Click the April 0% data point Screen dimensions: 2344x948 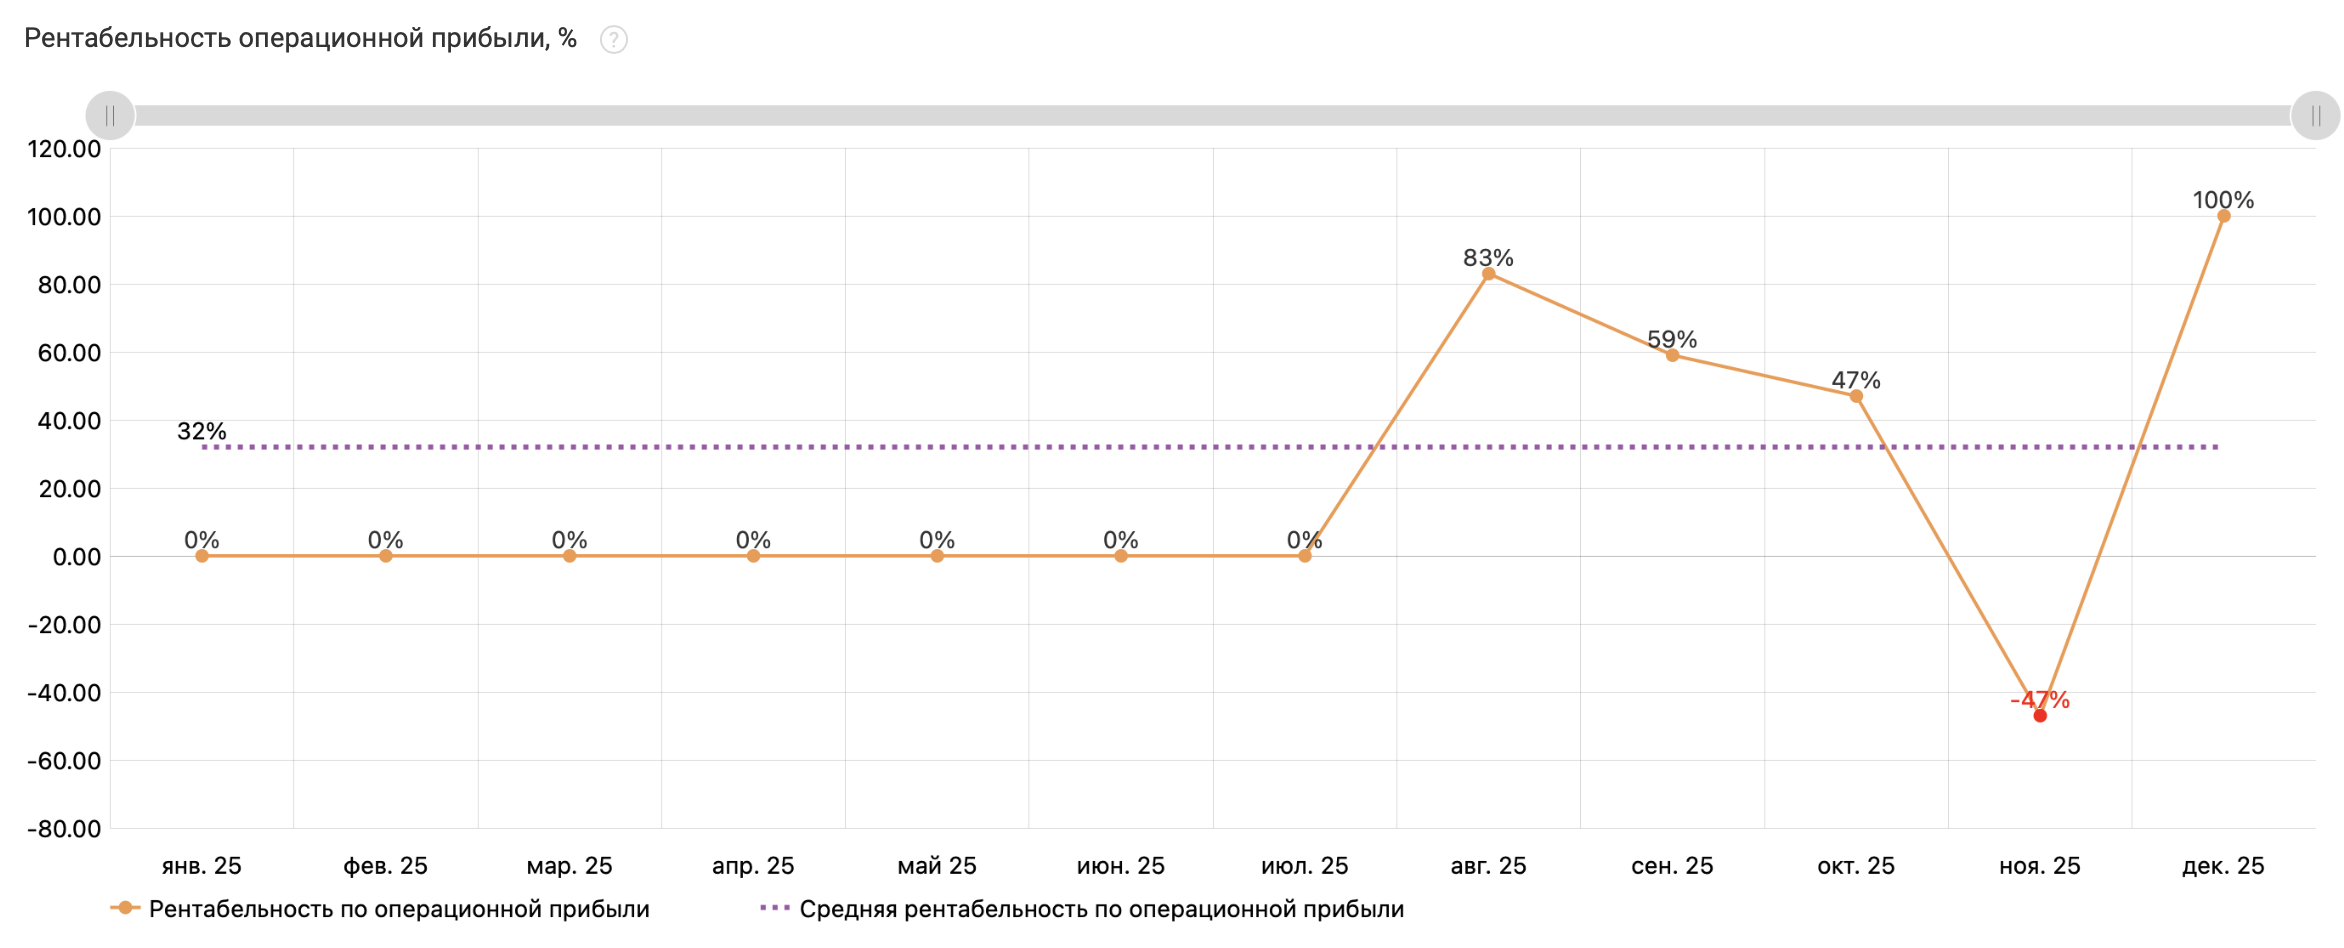(x=753, y=556)
